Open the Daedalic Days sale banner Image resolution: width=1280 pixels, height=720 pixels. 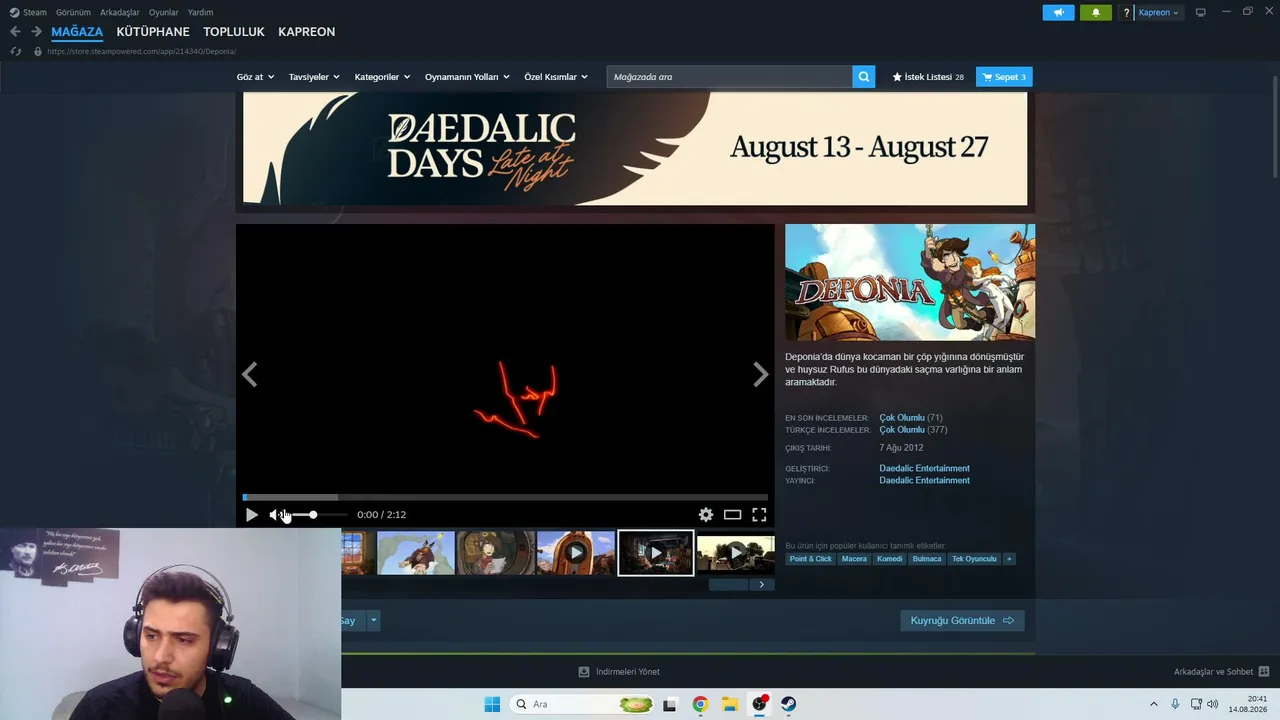click(635, 149)
